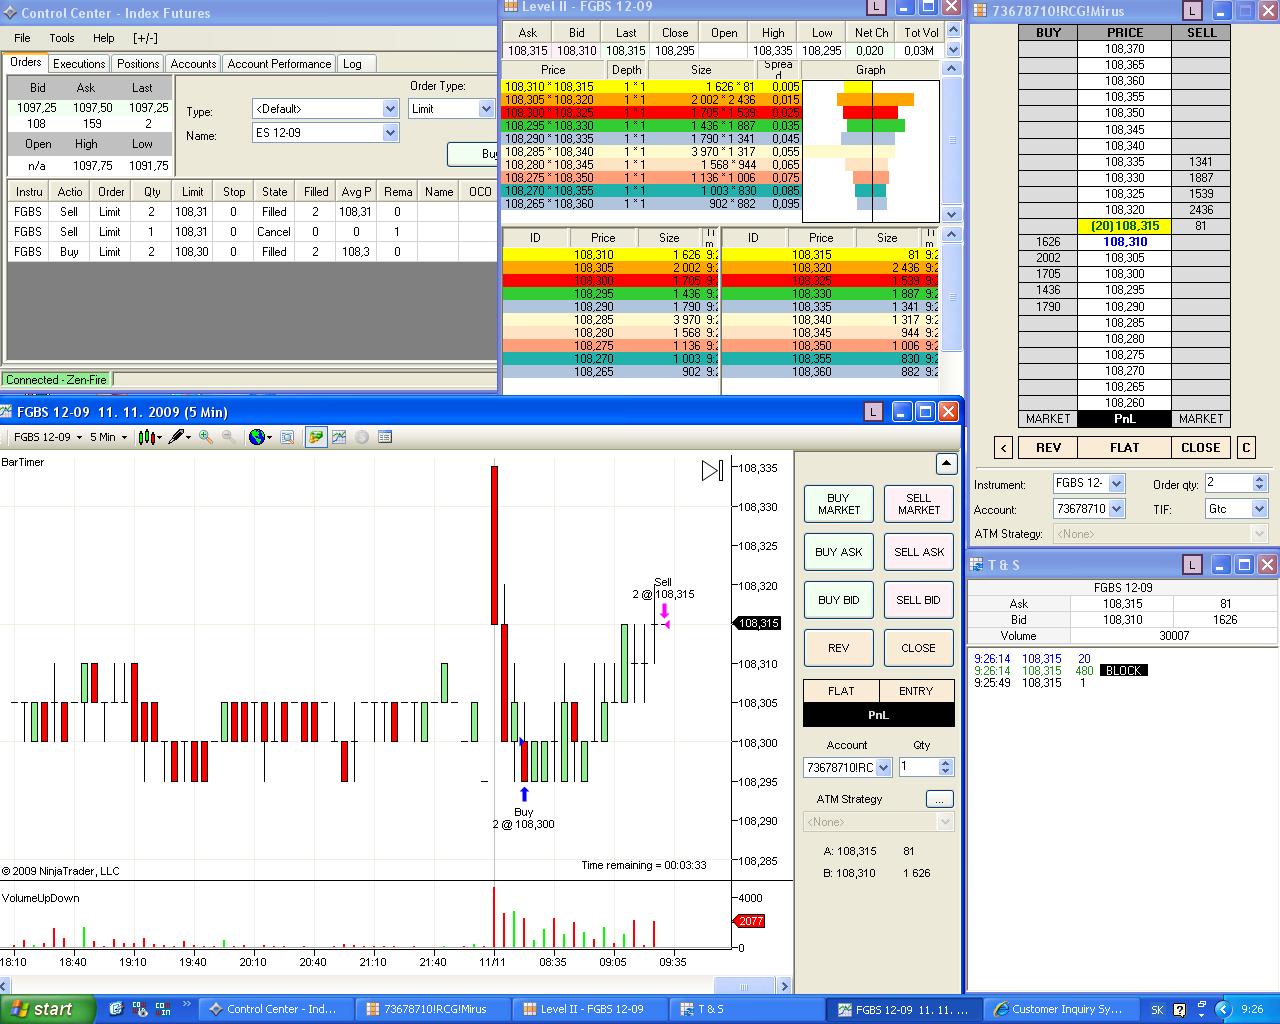Open Chart Trader Account dropdown
Image resolution: width=1280 pixels, height=1024 pixels.
846,767
